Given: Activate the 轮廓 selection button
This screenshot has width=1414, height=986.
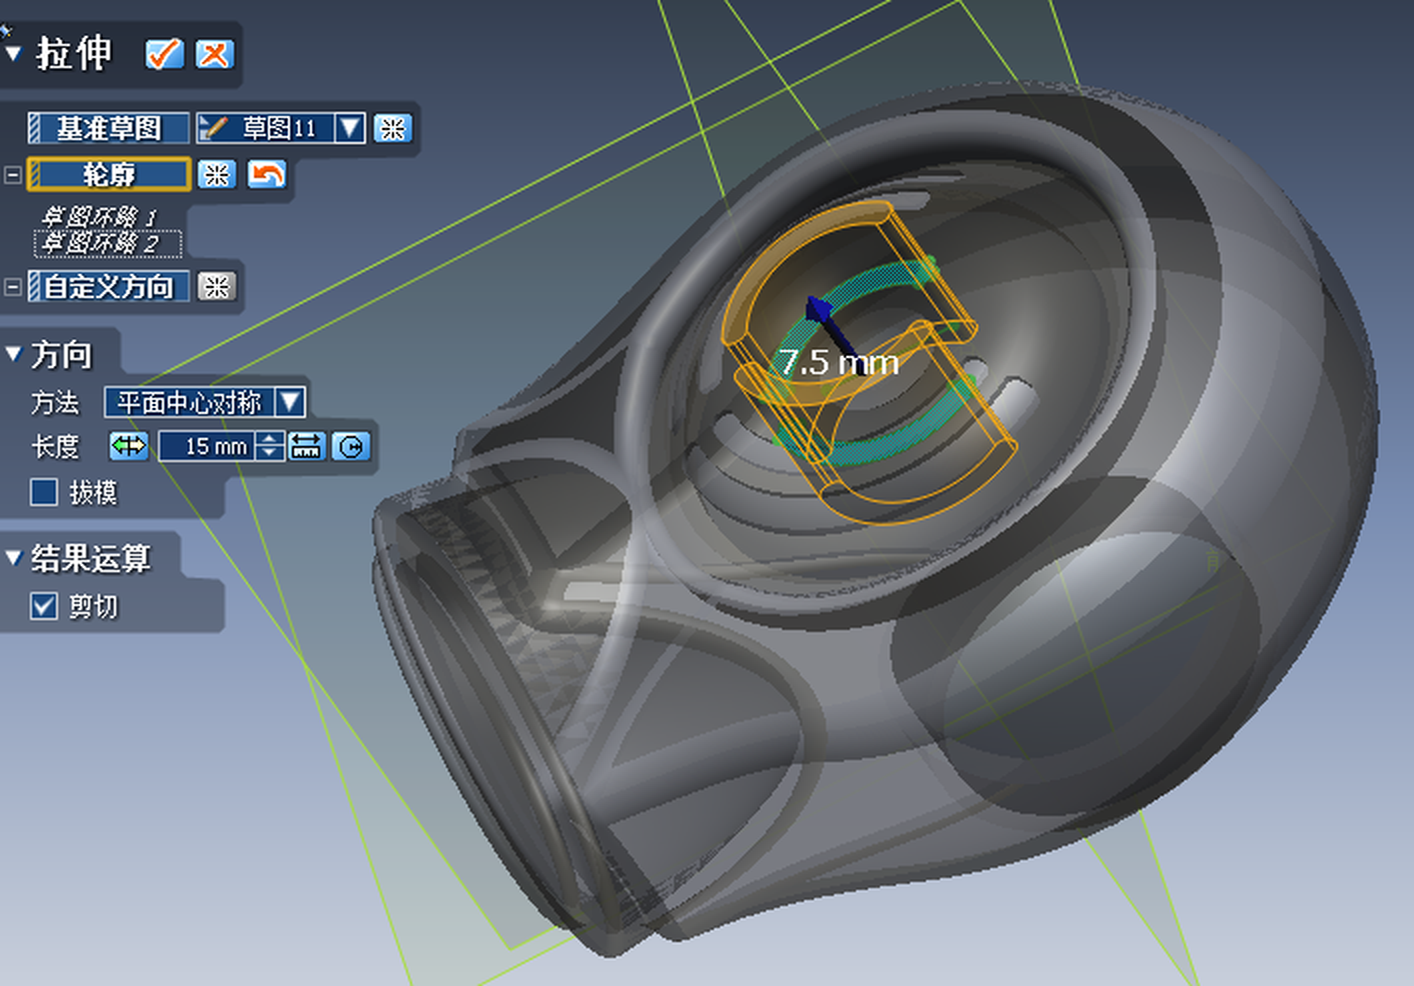Looking at the screenshot, I should (108, 174).
